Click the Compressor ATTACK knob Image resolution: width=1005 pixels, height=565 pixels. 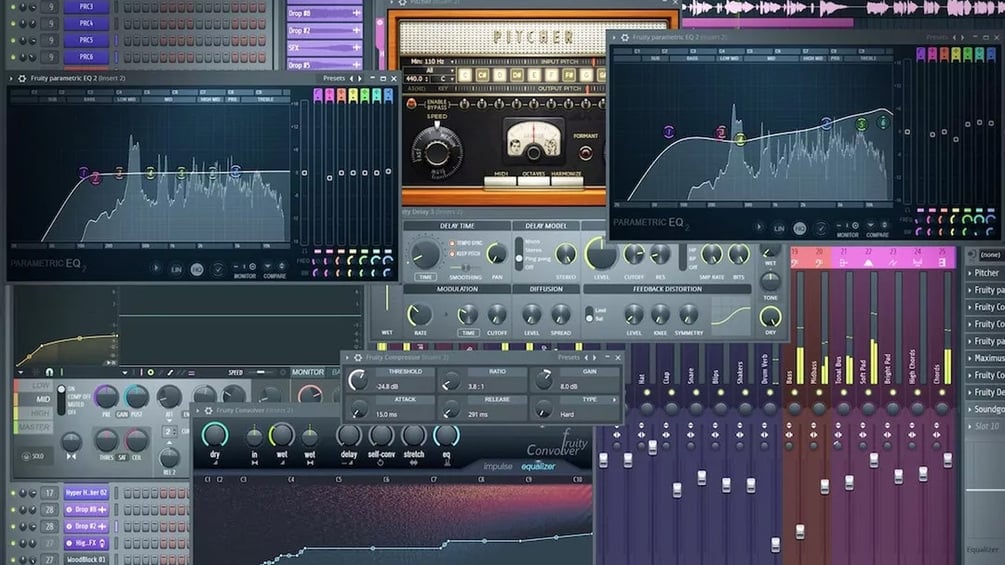(x=358, y=409)
